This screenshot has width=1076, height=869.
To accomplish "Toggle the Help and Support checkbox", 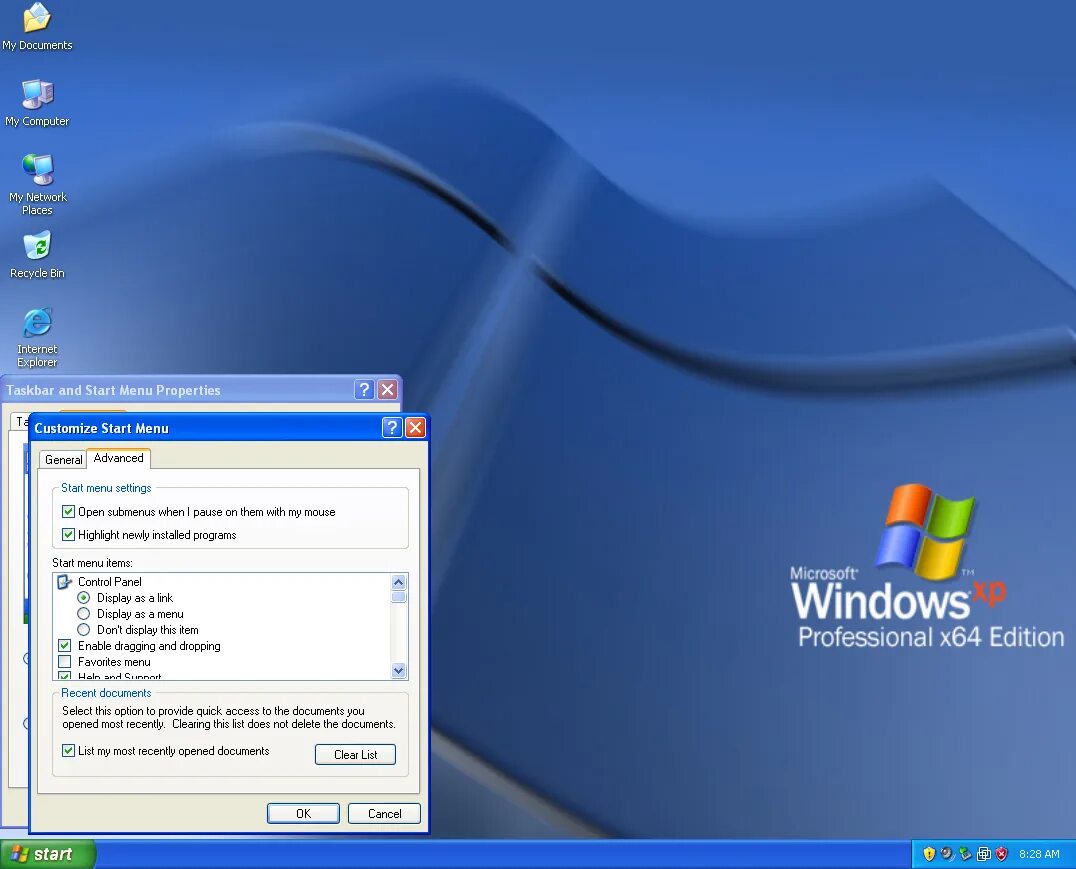I will (65, 676).
